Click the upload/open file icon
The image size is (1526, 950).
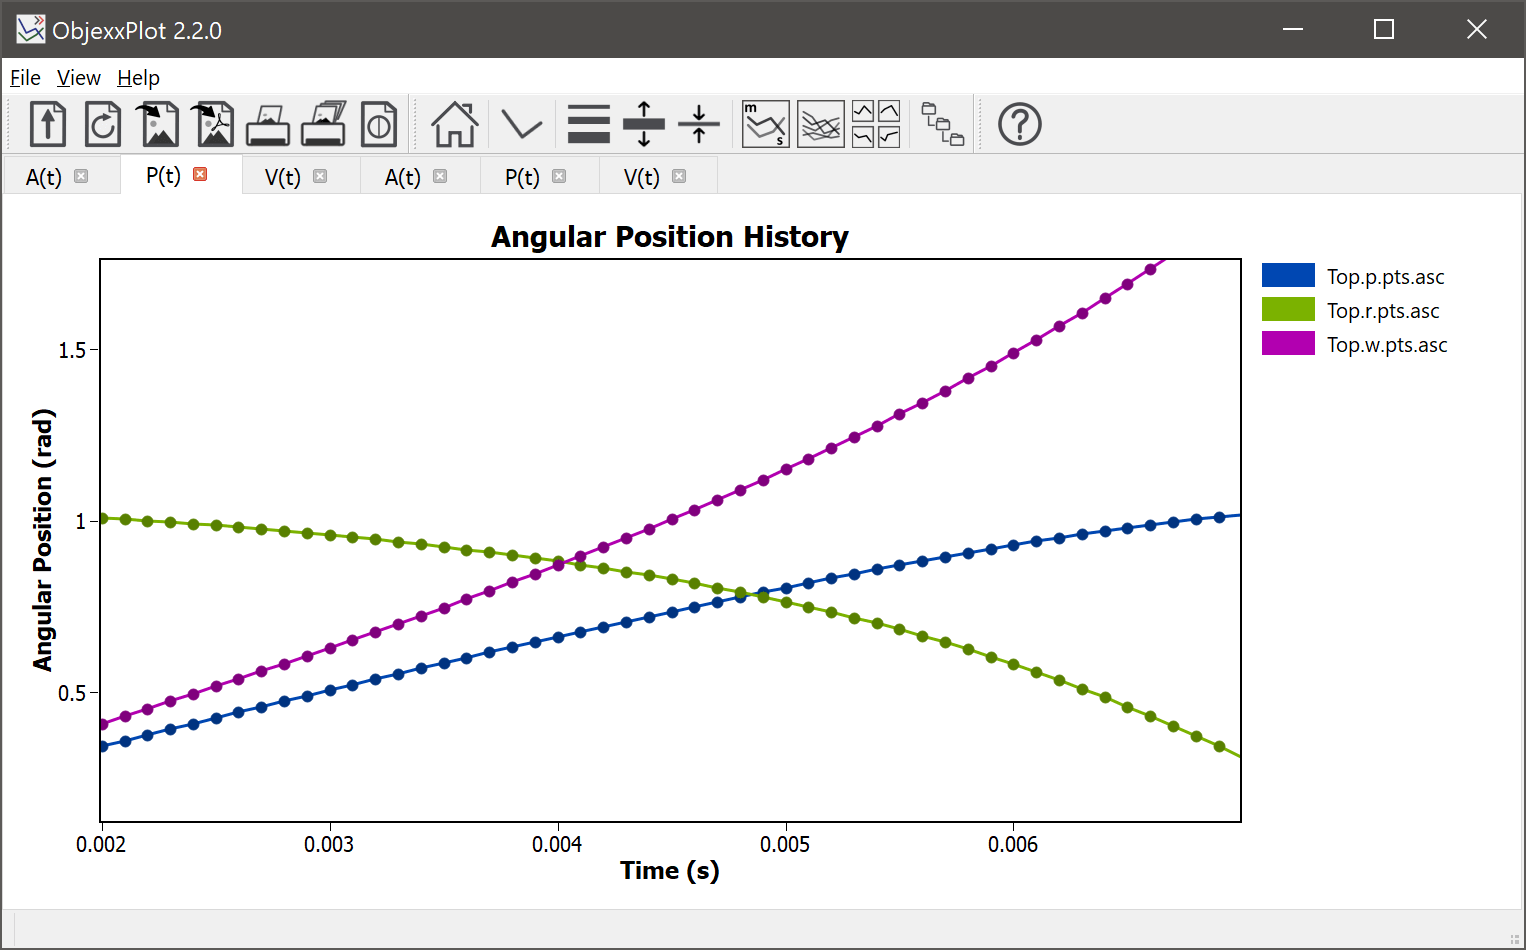[47, 123]
